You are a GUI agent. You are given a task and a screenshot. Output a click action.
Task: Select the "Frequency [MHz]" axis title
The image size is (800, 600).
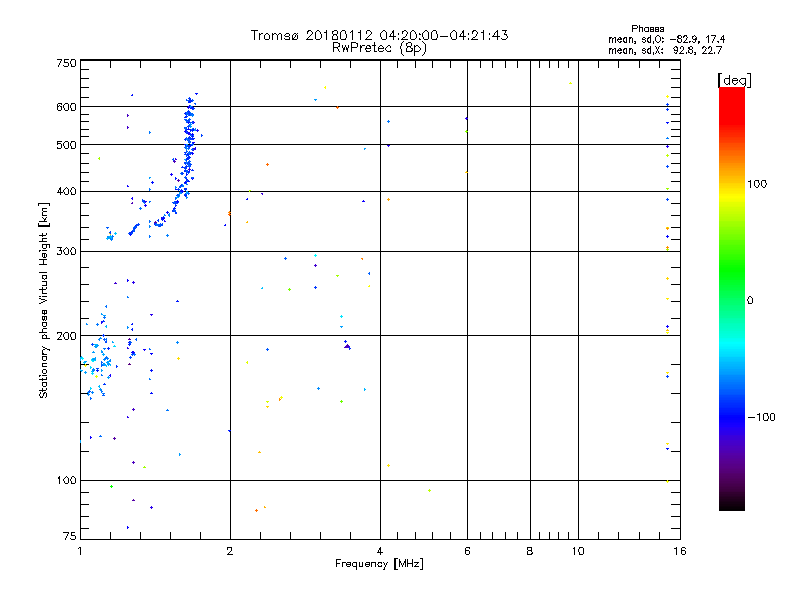(x=379, y=564)
